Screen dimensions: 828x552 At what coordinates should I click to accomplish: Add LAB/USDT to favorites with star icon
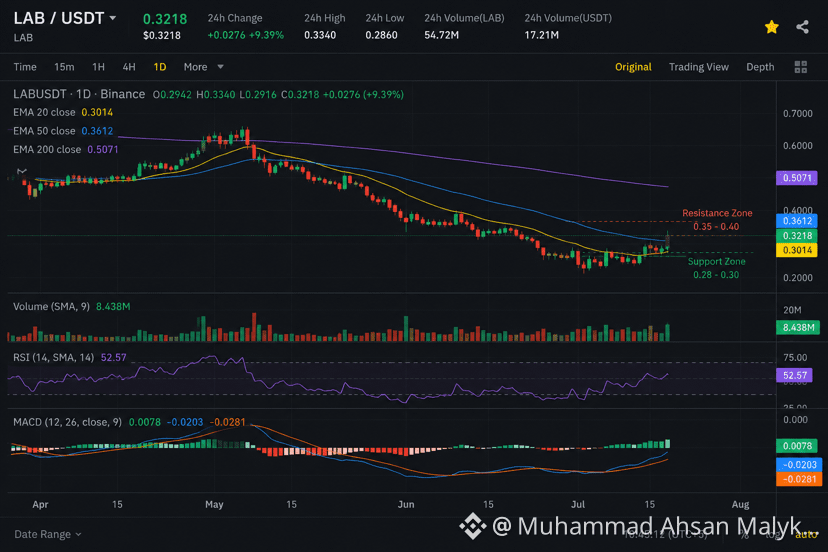(x=771, y=26)
